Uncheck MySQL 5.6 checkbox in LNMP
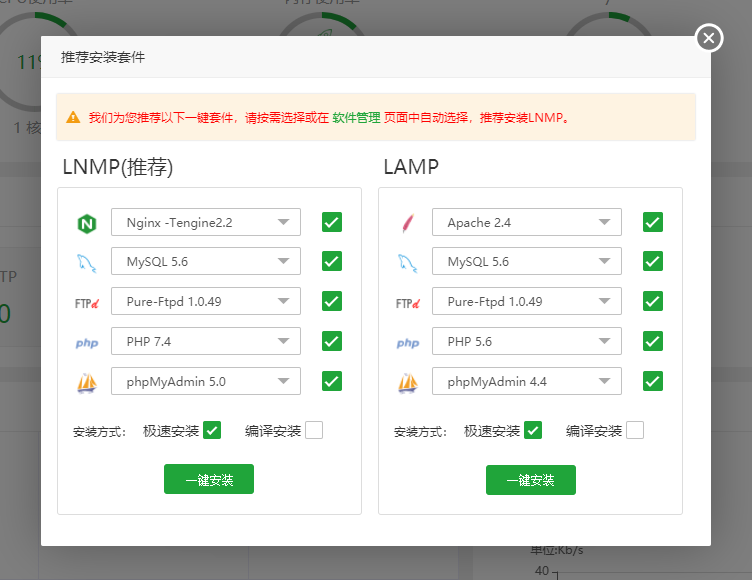 tap(332, 261)
